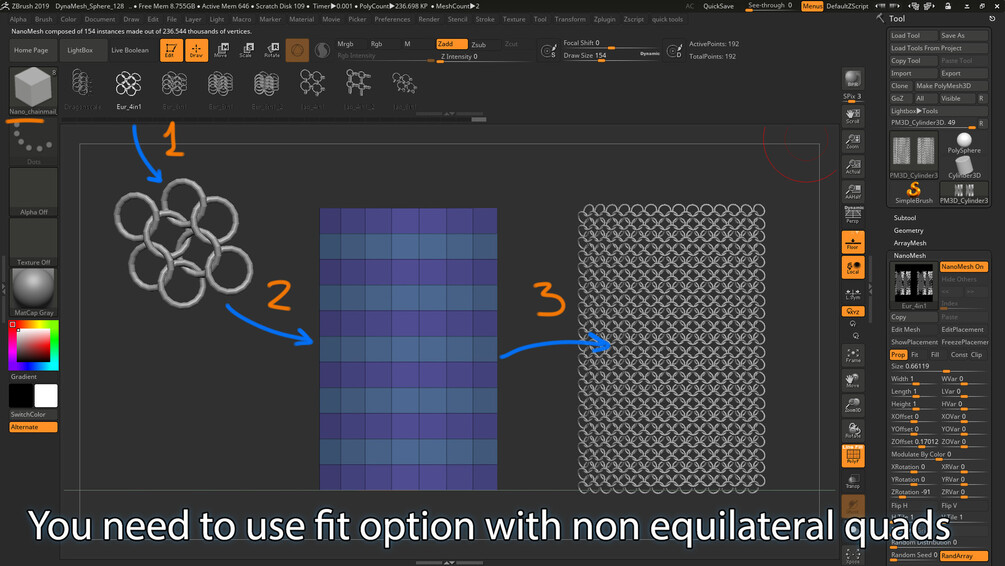
Task: Click the Load Tool button
Action: 913,36
